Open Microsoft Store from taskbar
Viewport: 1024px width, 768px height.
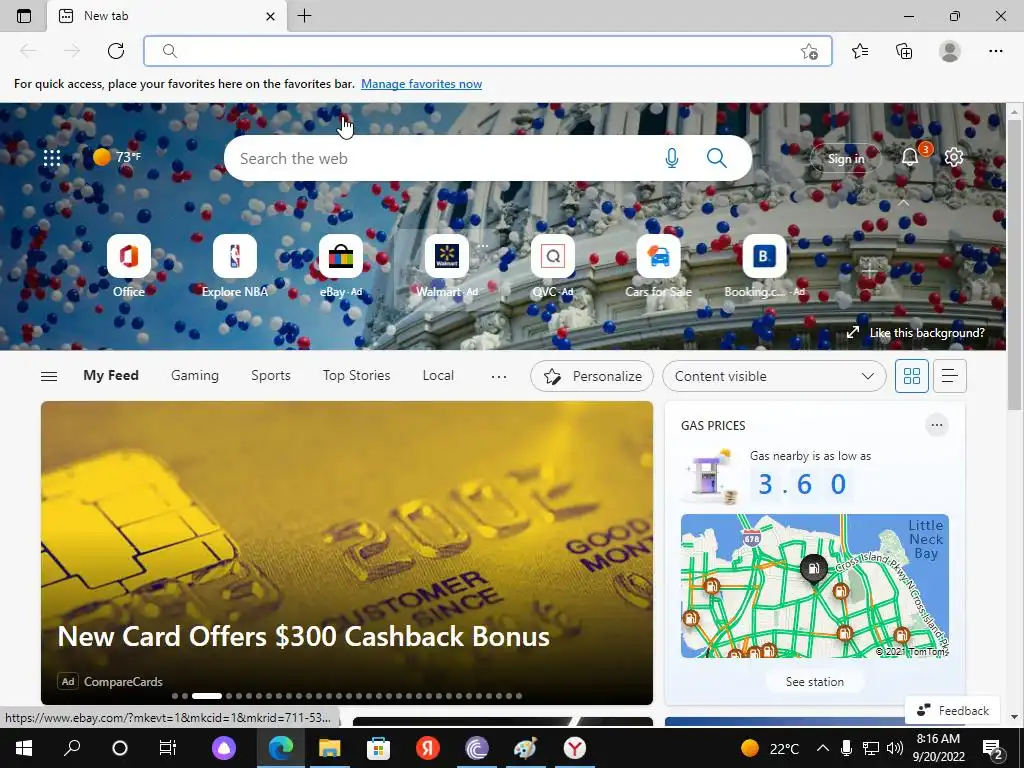[379, 748]
